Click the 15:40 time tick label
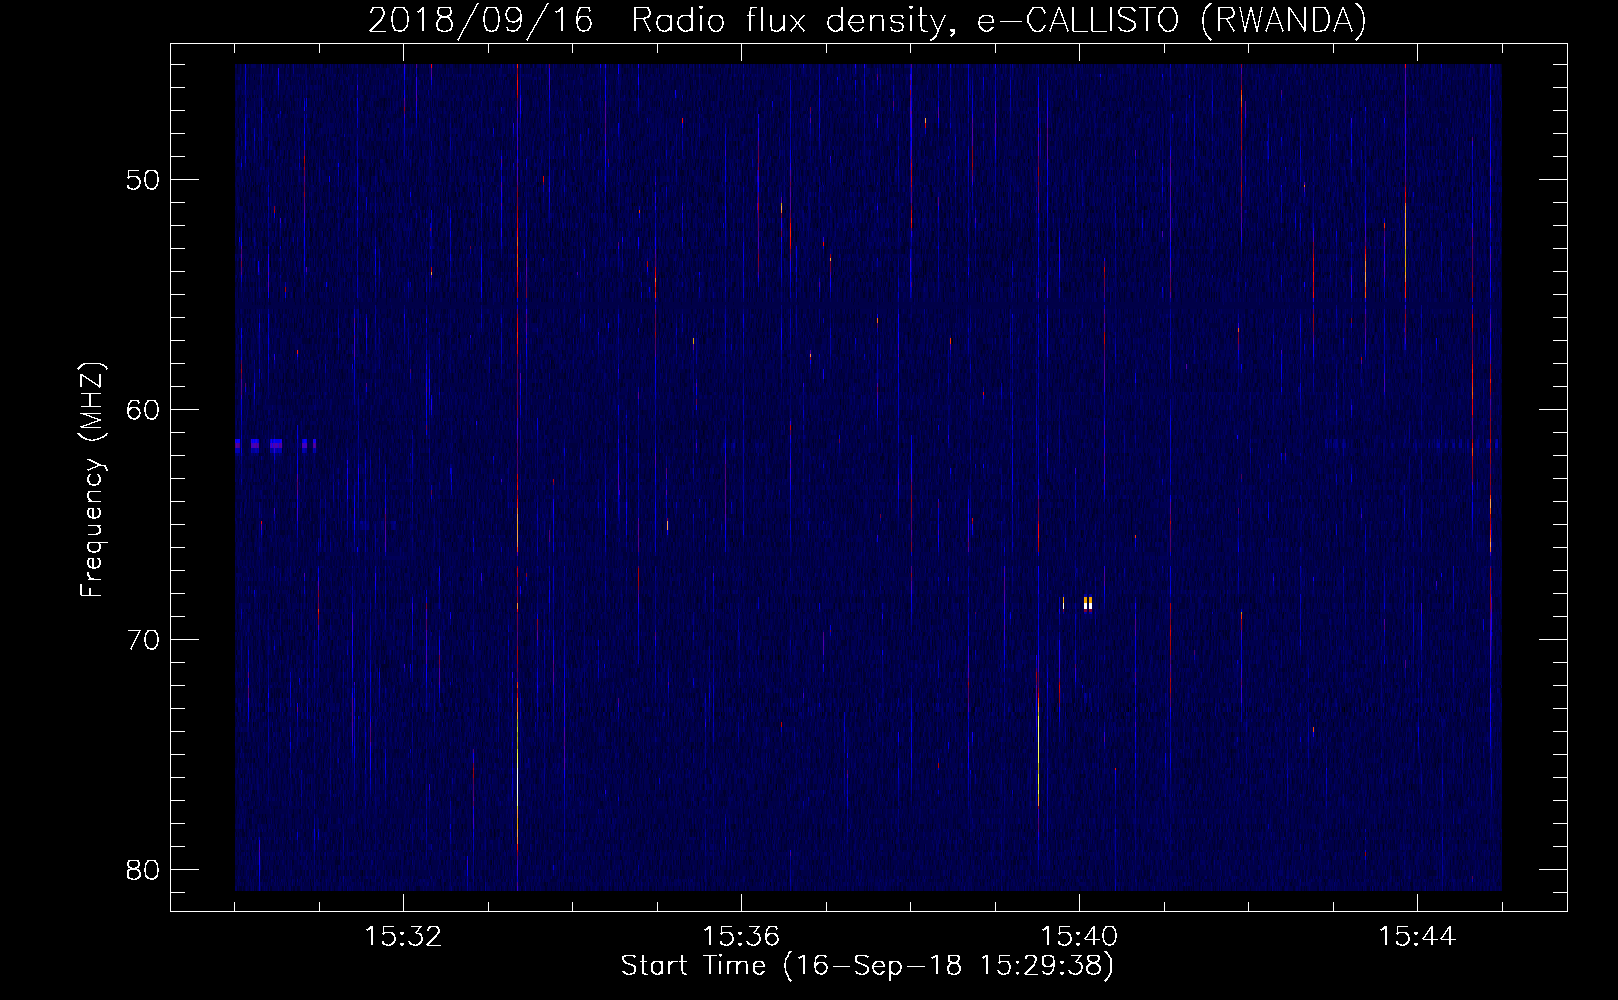1618x1000 pixels. 1079,937
